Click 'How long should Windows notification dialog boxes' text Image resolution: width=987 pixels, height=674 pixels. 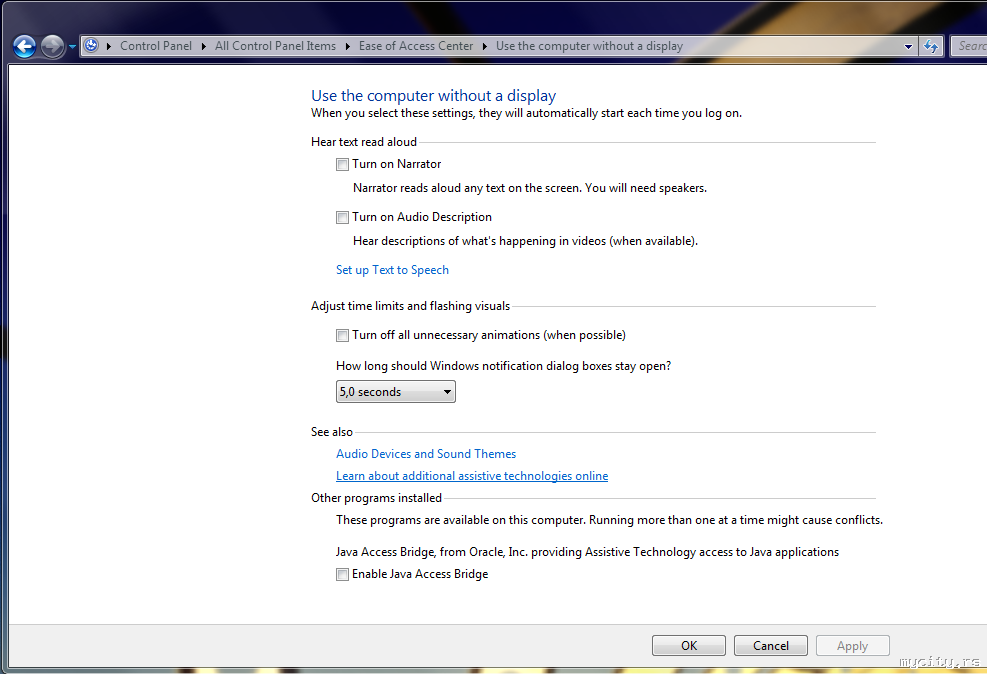504,366
